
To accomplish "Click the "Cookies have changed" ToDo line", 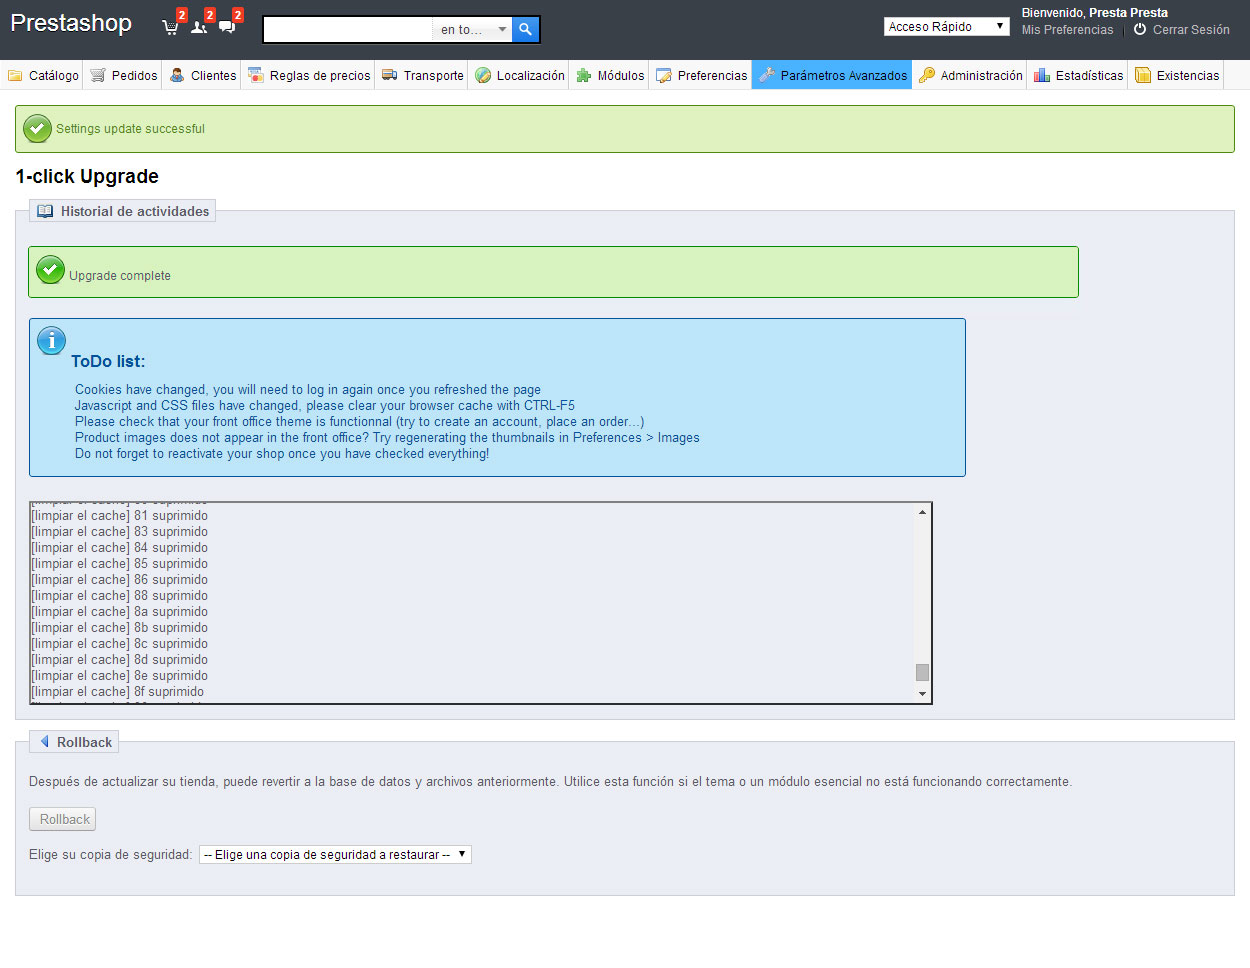I will pyautogui.click(x=308, y=390).
